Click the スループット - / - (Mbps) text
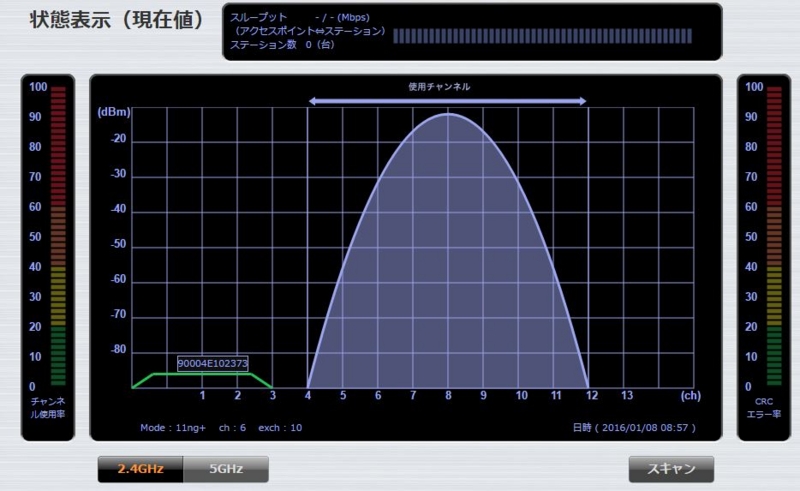800x491 pixels. 299,17
